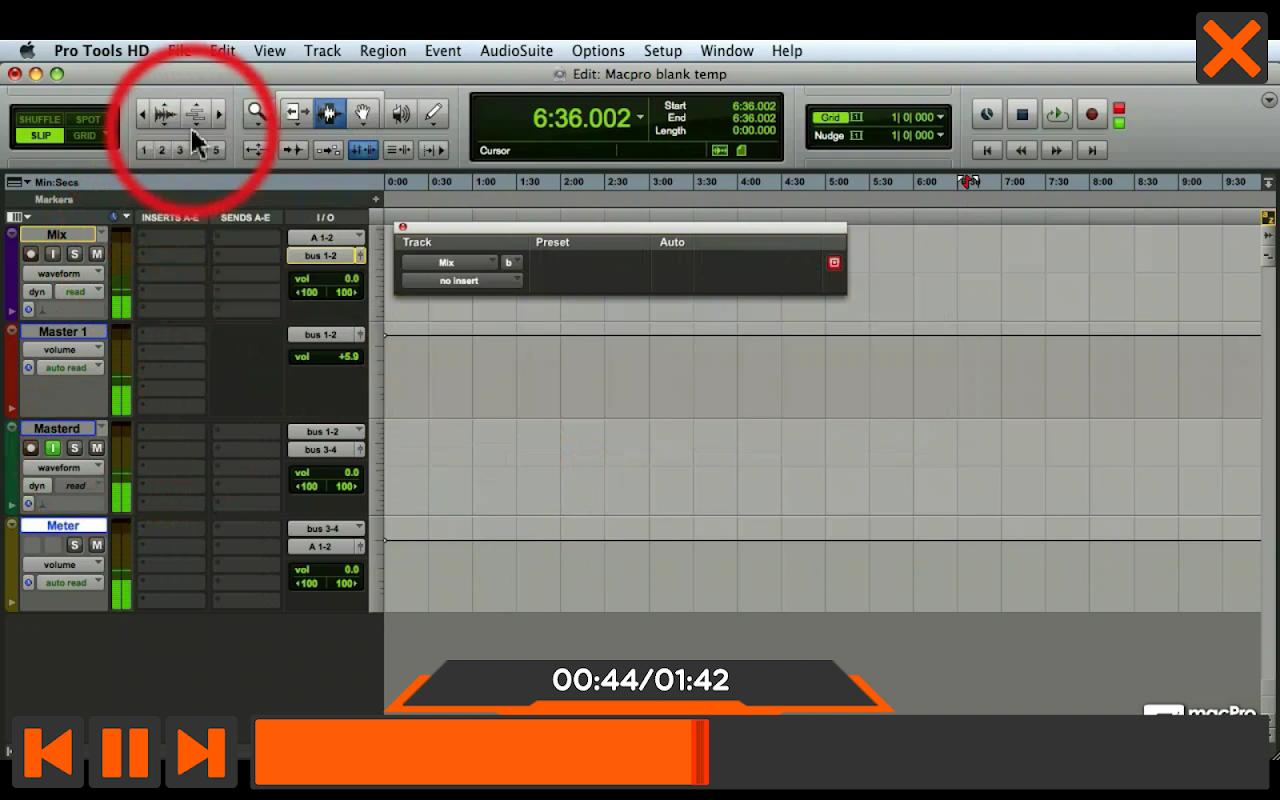
Task: Click the transport Play button
Action: point(1057,114)
